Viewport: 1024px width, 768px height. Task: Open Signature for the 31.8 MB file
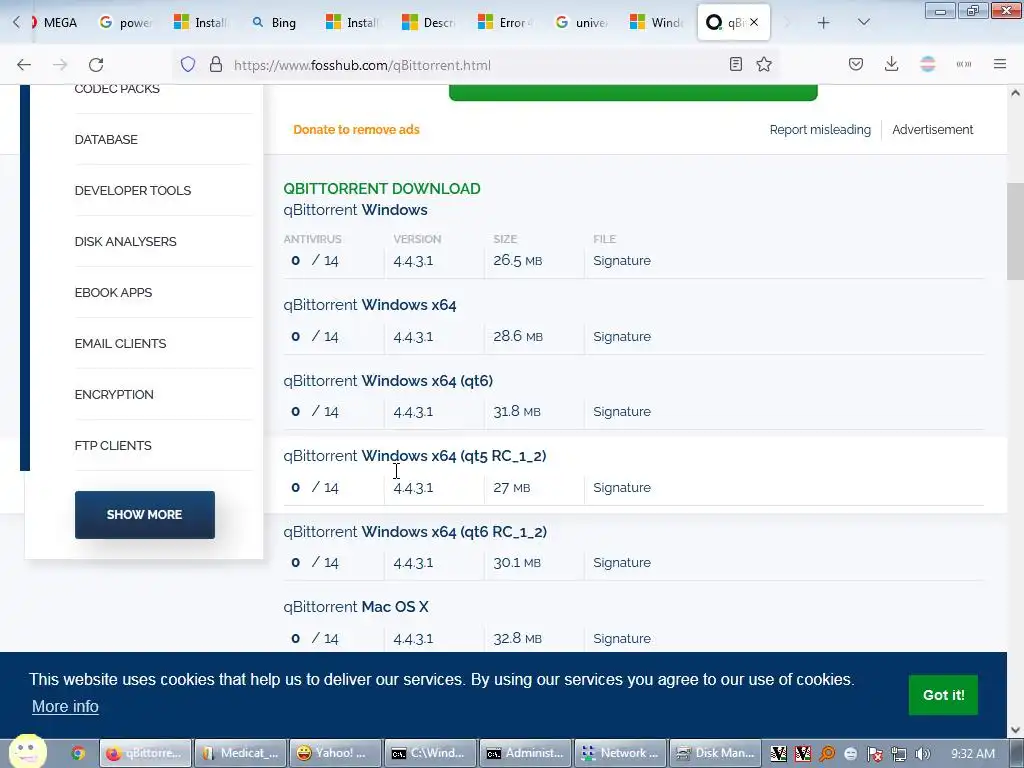click(622, 411)
